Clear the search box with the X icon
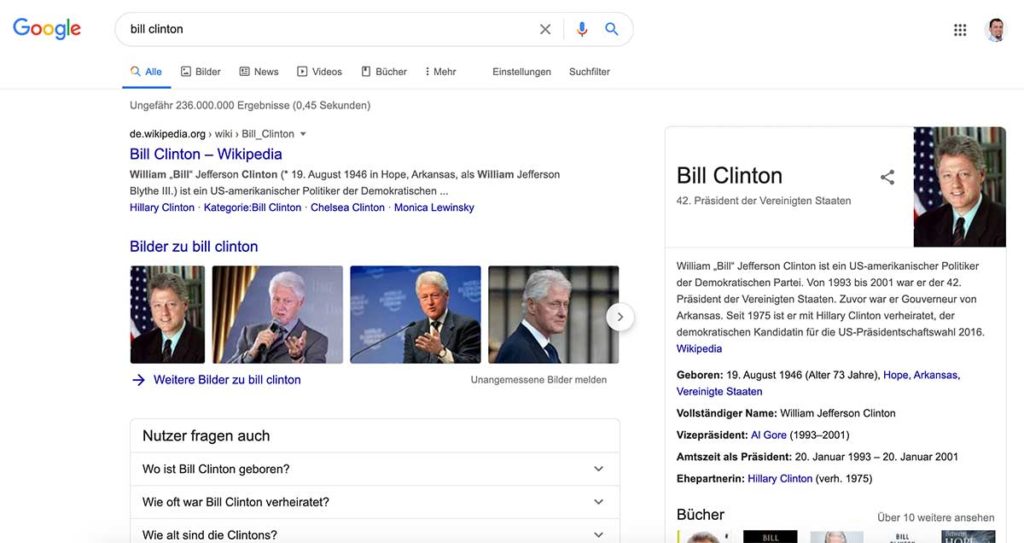The width and height of the screenshot is (1024, 543). (545, 29)
